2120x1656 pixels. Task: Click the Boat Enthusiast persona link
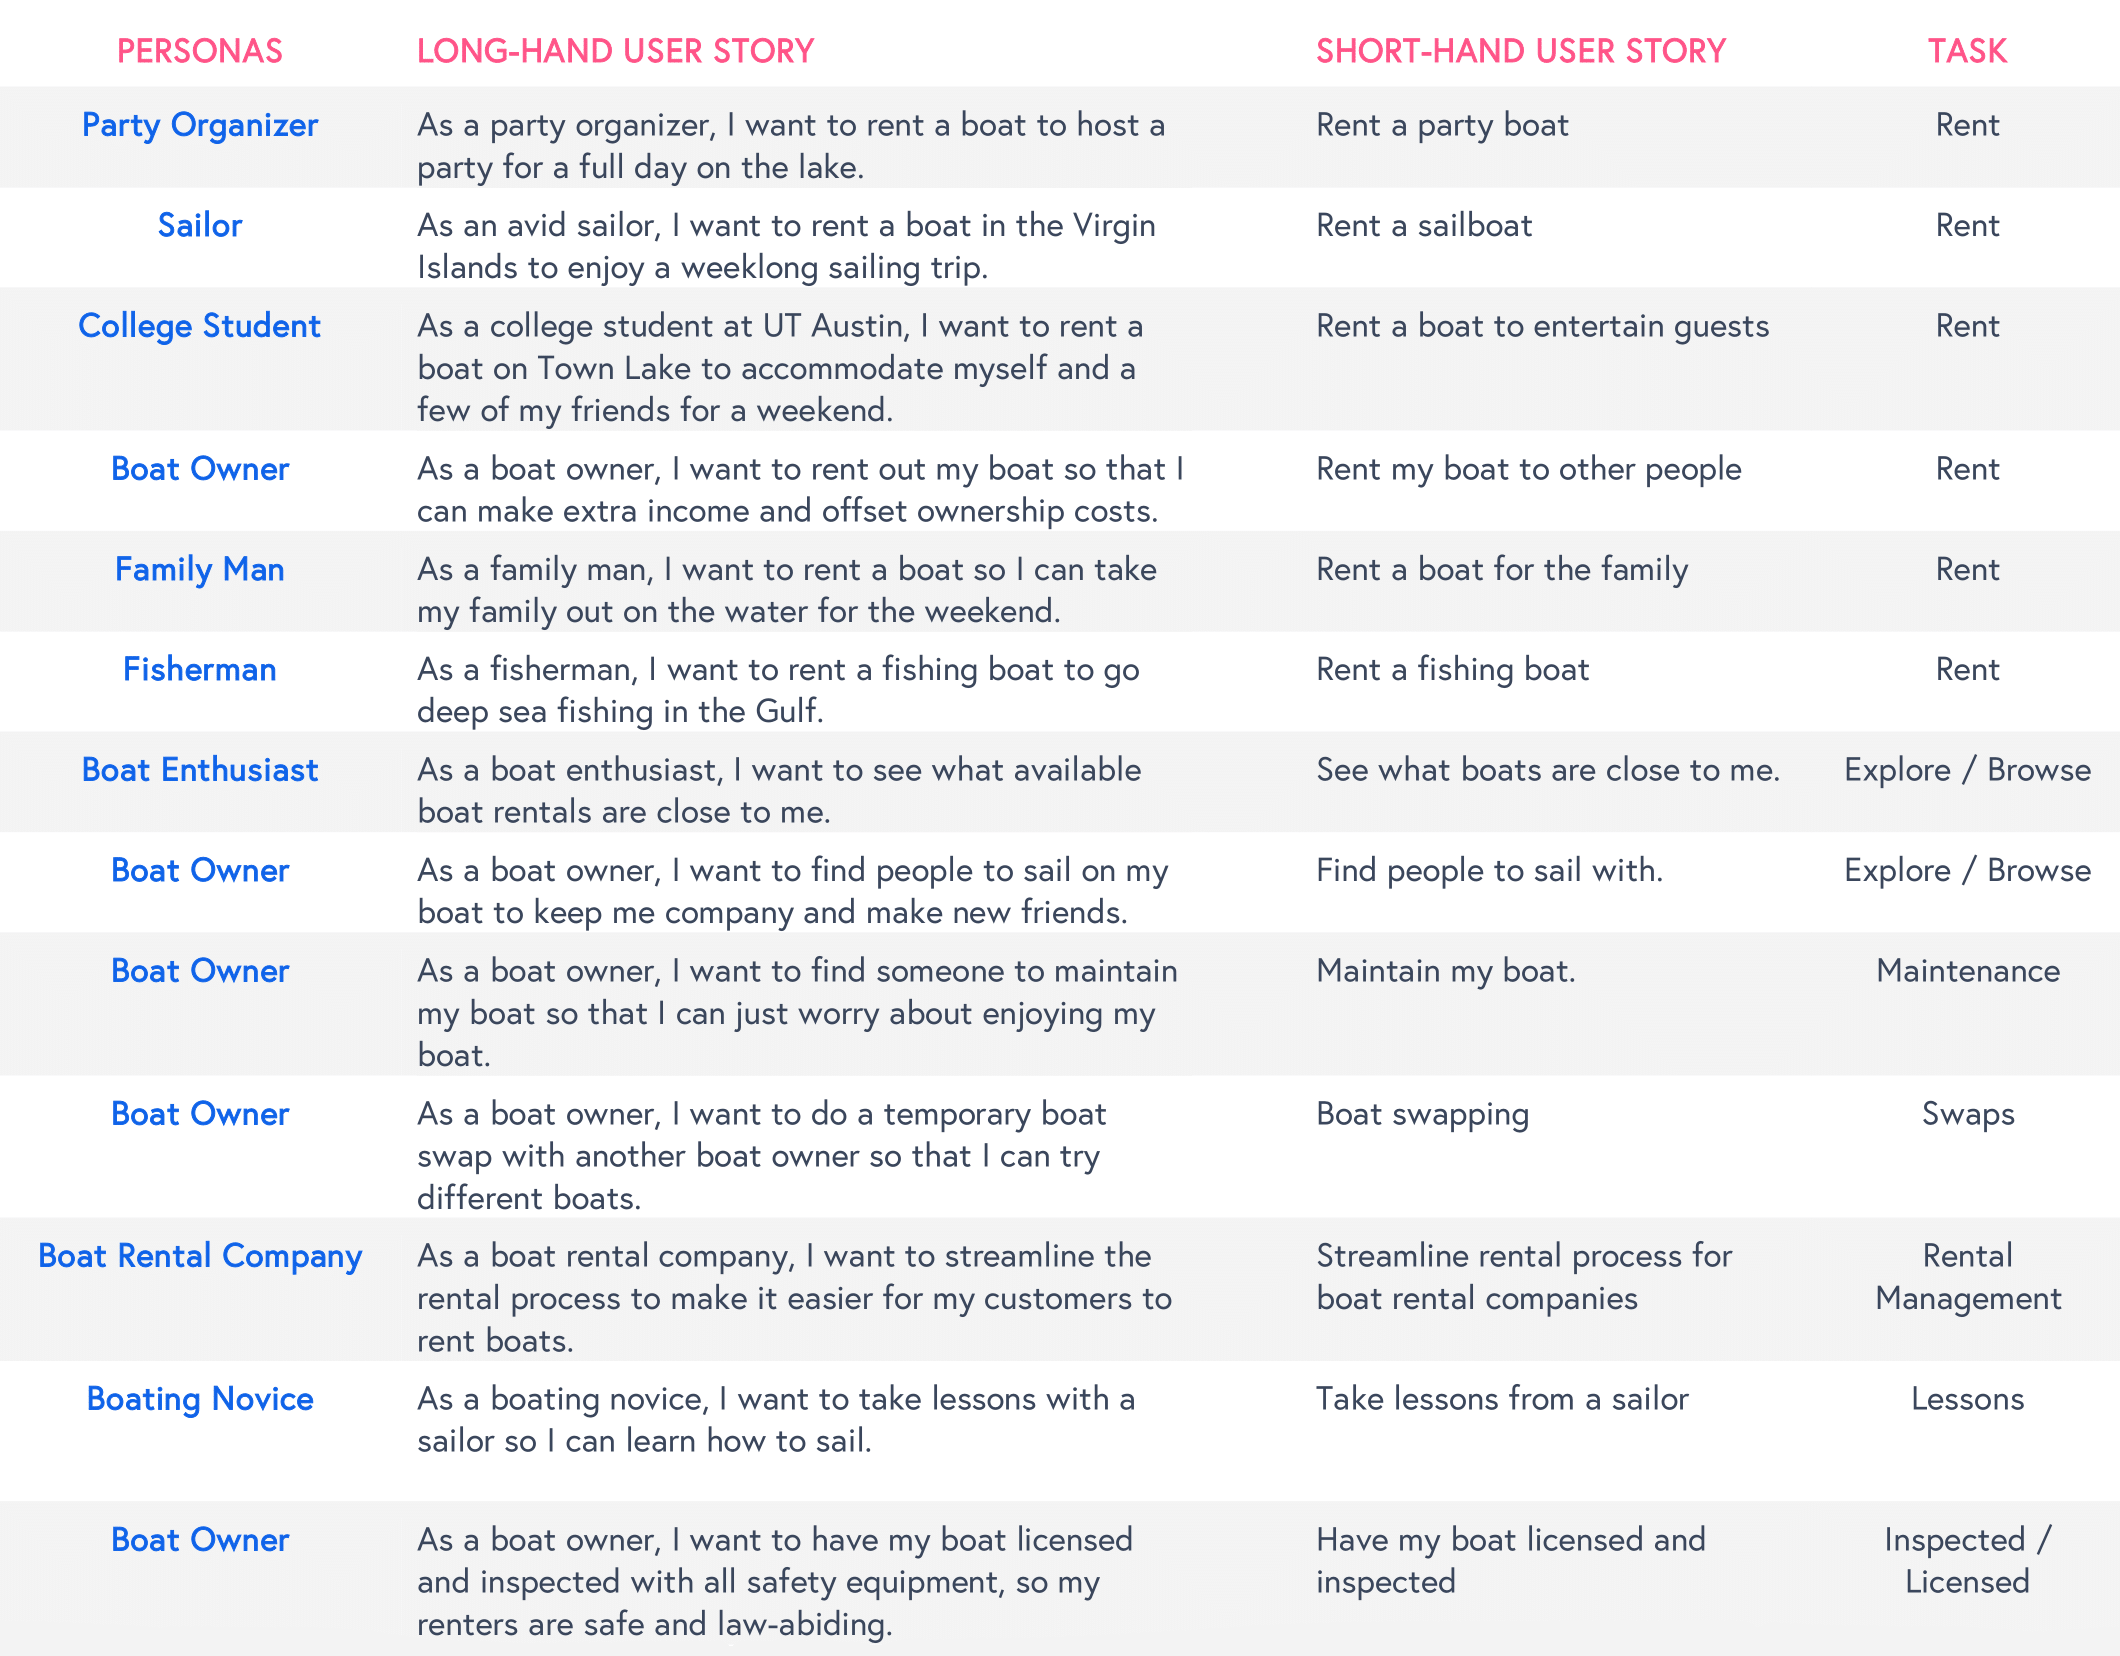pyautogui.click(x=200, y=770)
